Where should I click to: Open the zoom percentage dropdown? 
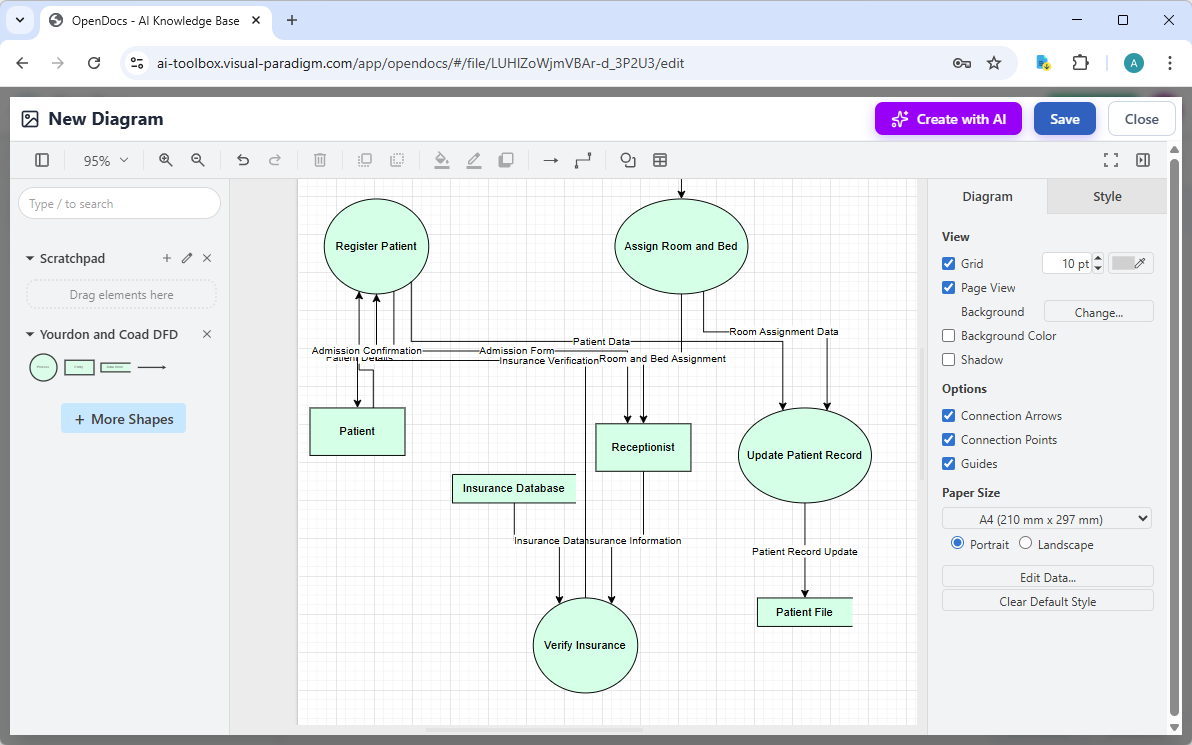(x=104, y=160)
